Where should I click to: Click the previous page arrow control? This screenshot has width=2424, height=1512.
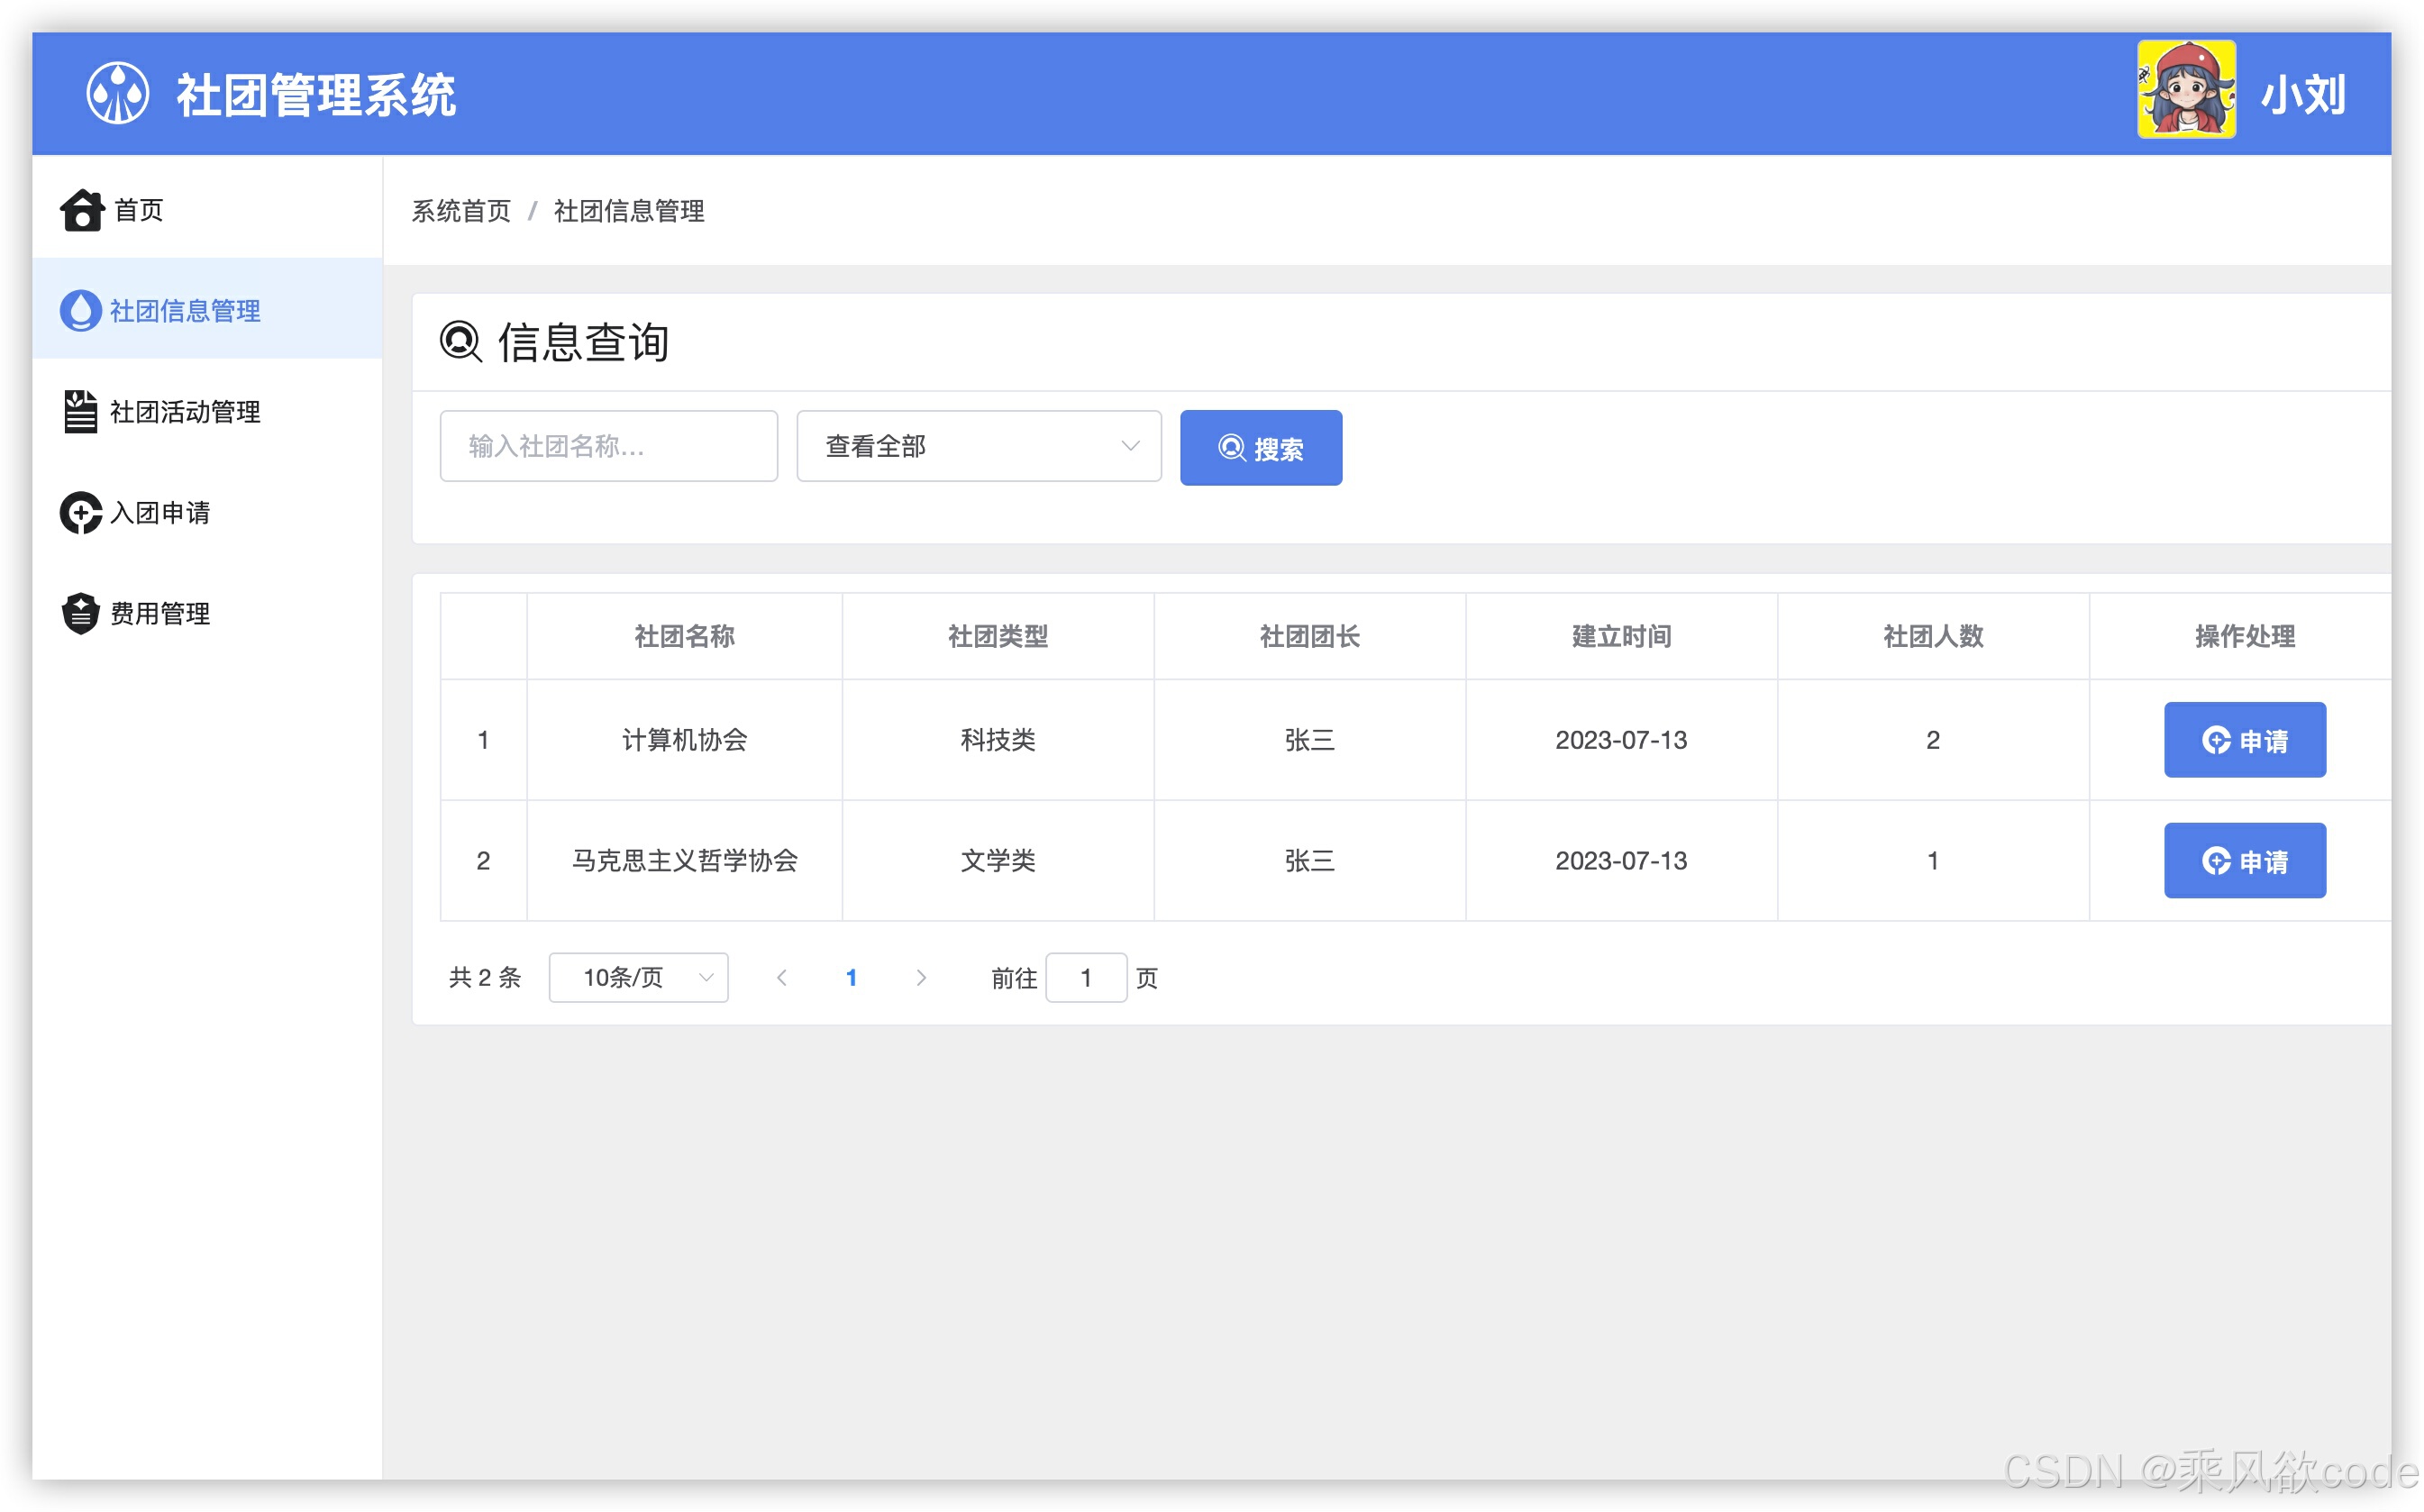(782, 977)
